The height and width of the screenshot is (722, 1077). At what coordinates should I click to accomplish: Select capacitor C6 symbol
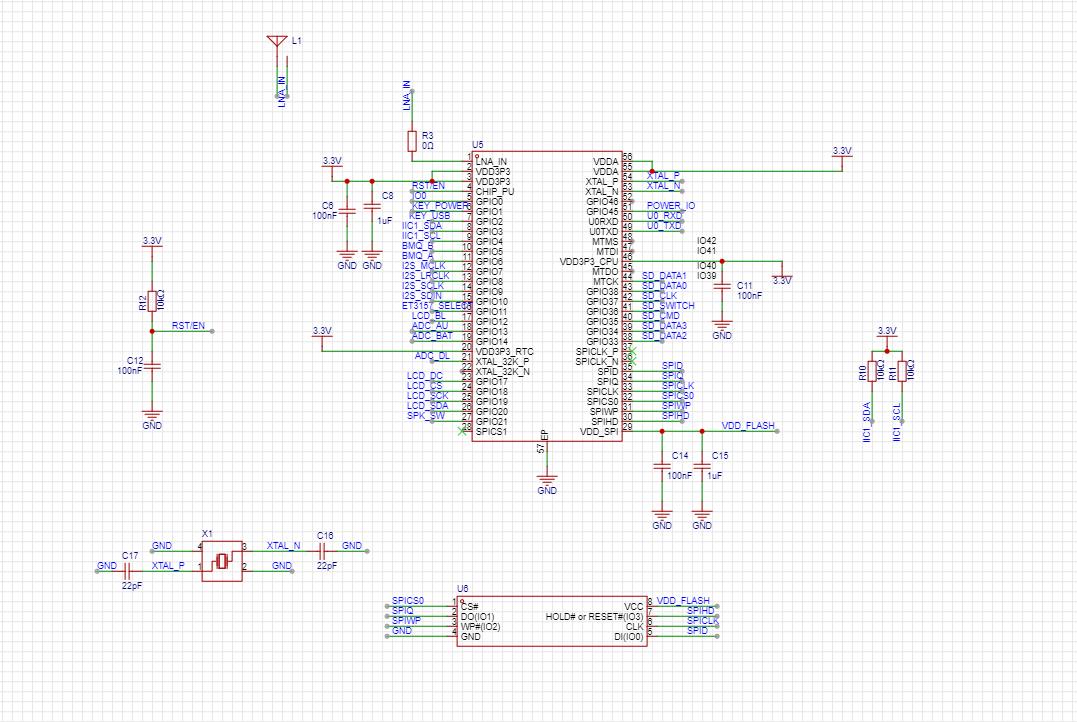[347, 212]
